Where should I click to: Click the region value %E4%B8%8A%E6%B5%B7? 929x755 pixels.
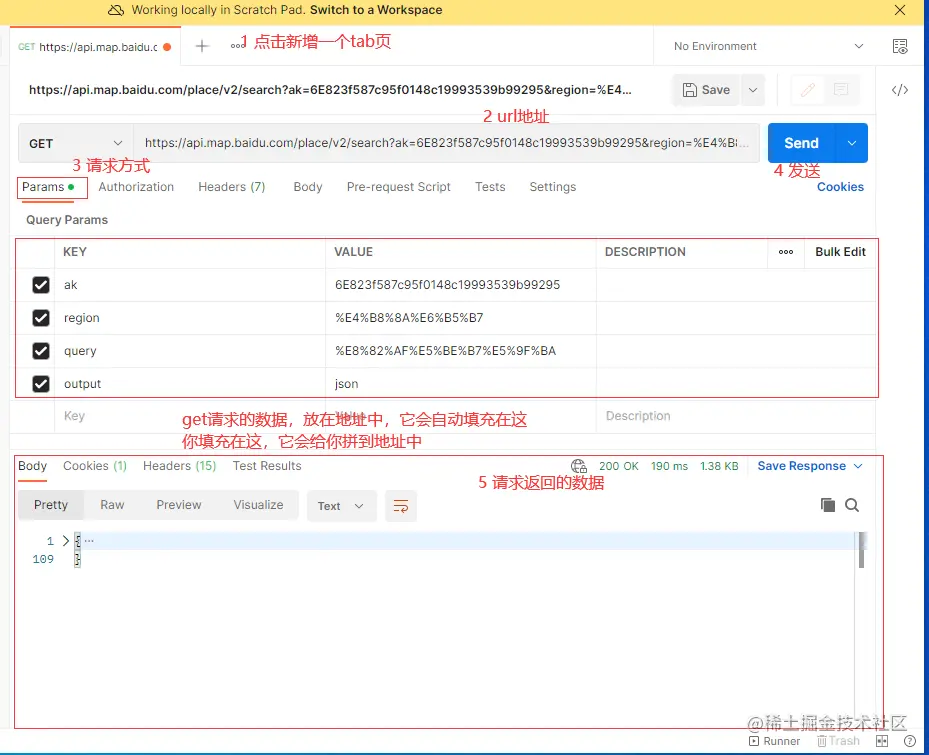coord(409,318)
